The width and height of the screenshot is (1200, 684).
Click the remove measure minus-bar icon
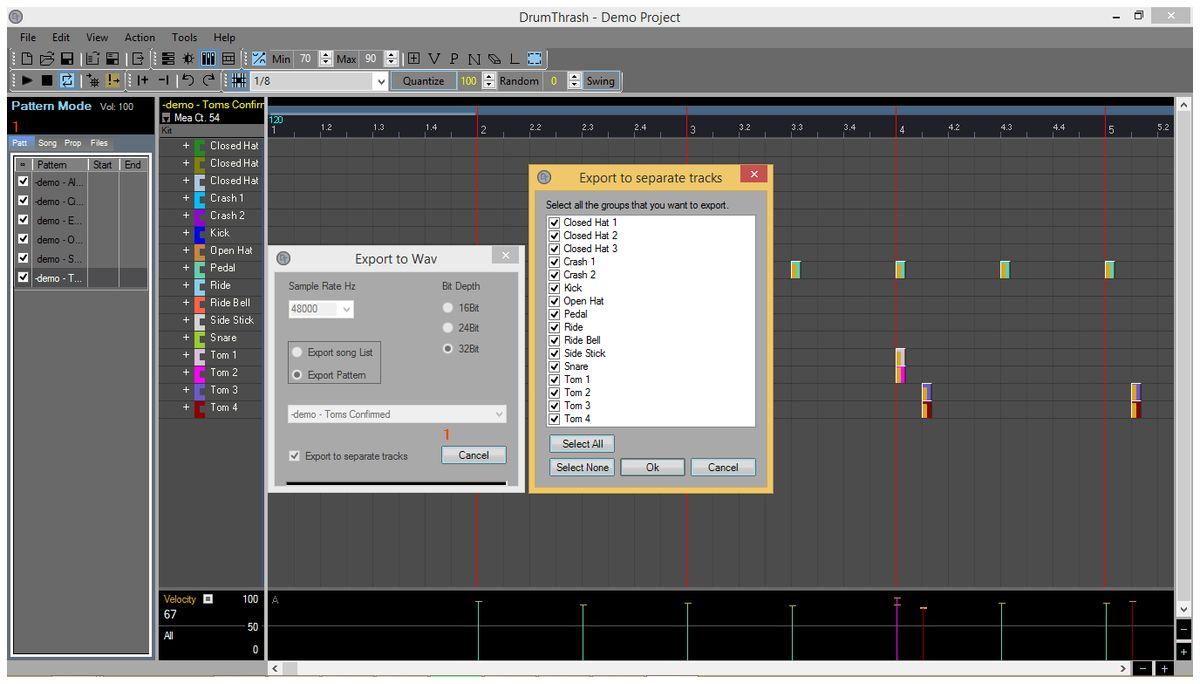pyautogui.click(x=163, y=80)
